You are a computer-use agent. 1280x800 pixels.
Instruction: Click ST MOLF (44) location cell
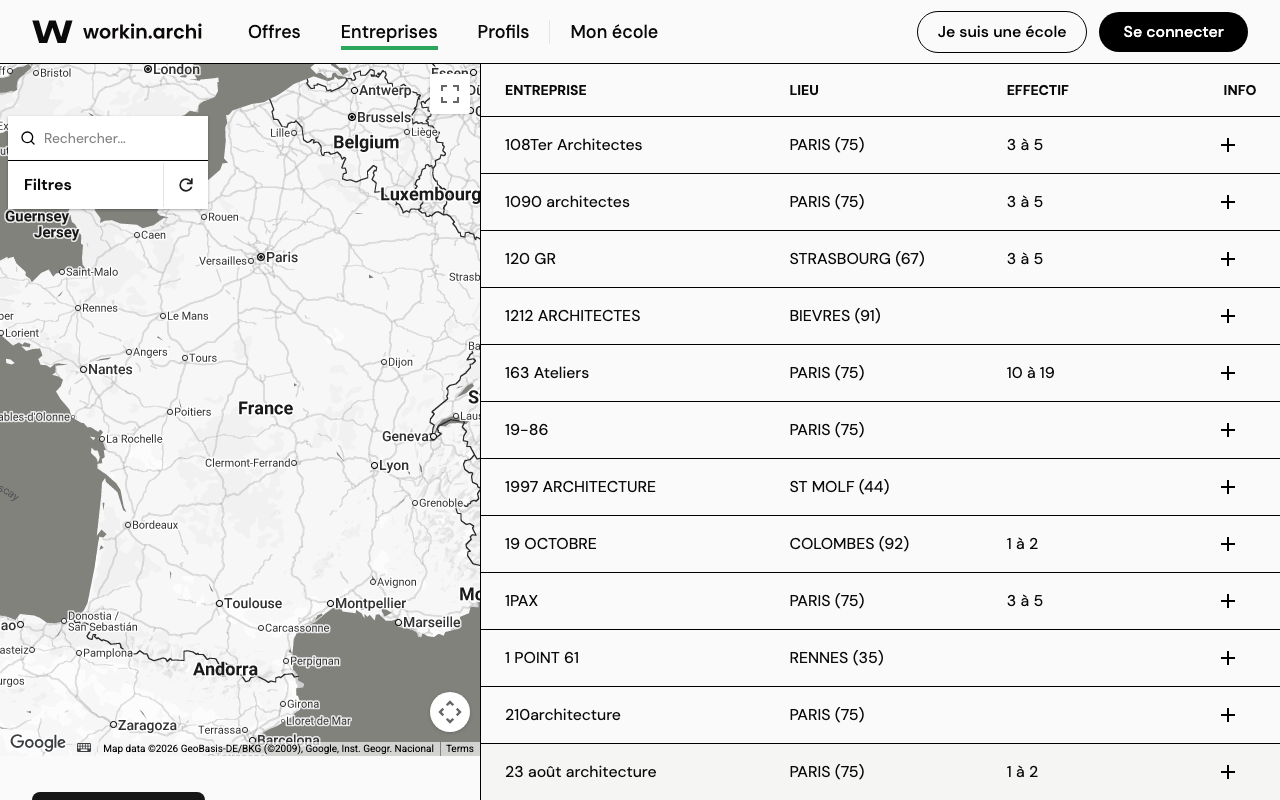pyautogui.click(x=839, y=487)
